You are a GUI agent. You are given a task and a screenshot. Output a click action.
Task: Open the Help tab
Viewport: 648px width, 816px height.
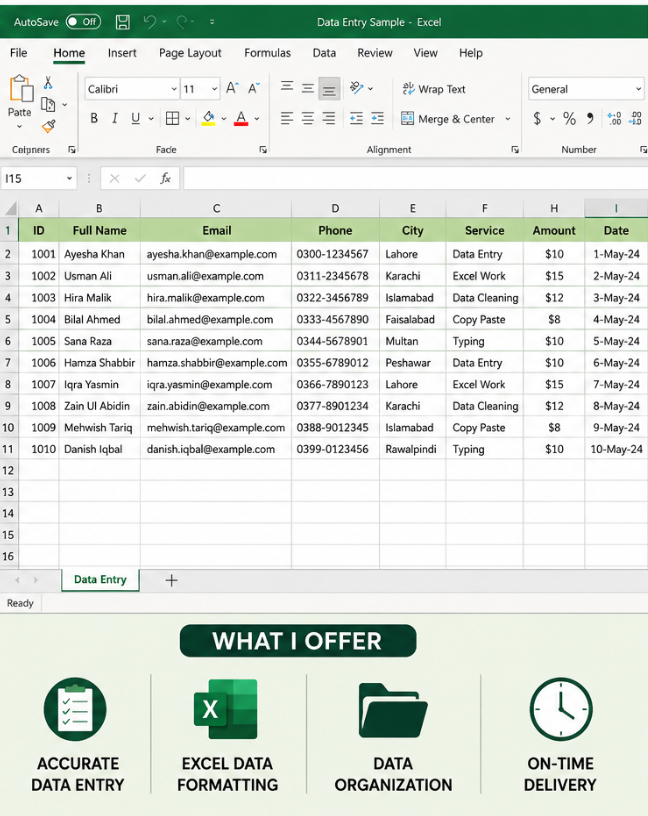coord(471,53)
